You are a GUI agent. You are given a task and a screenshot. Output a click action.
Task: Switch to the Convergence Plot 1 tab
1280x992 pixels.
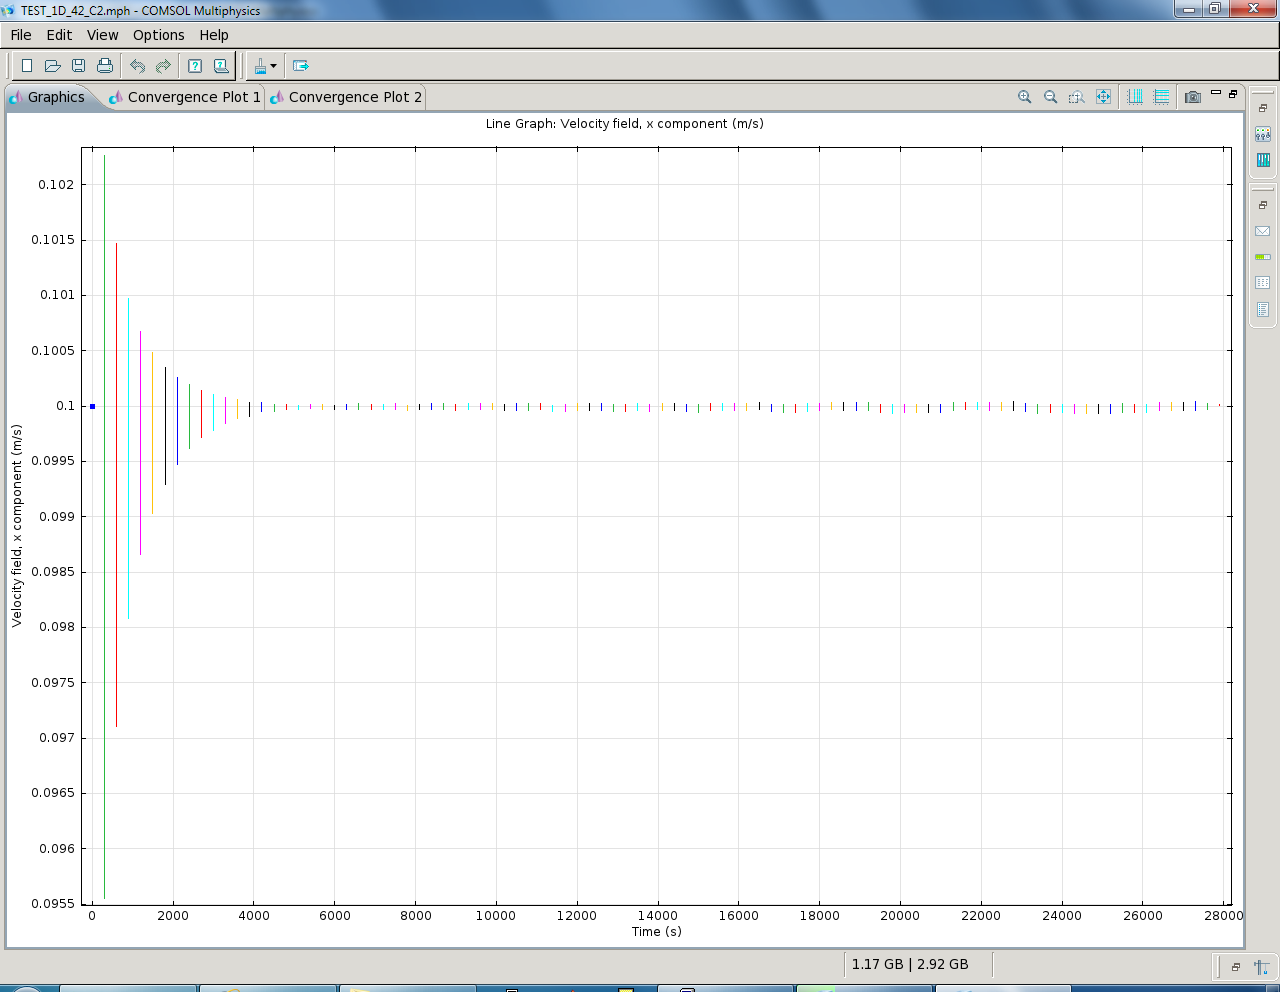pos(193,97)
